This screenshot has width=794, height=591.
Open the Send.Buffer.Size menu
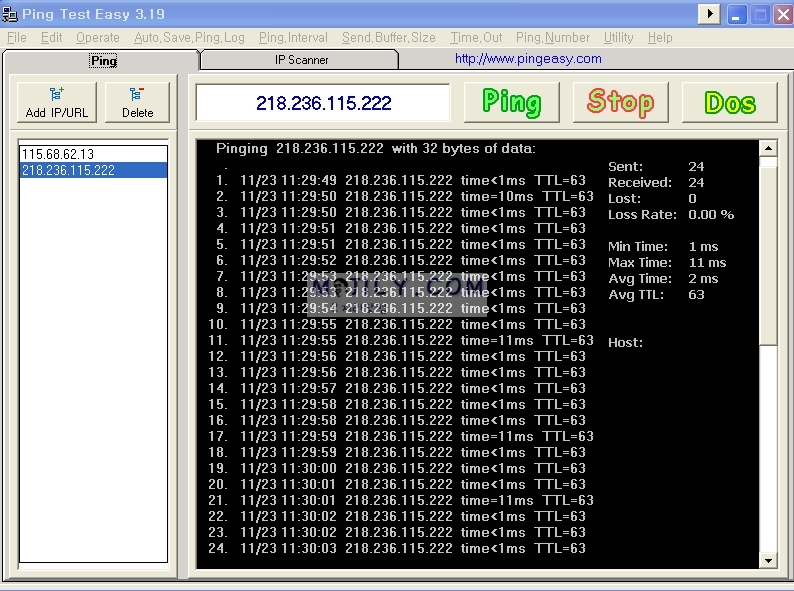[389, 38]
